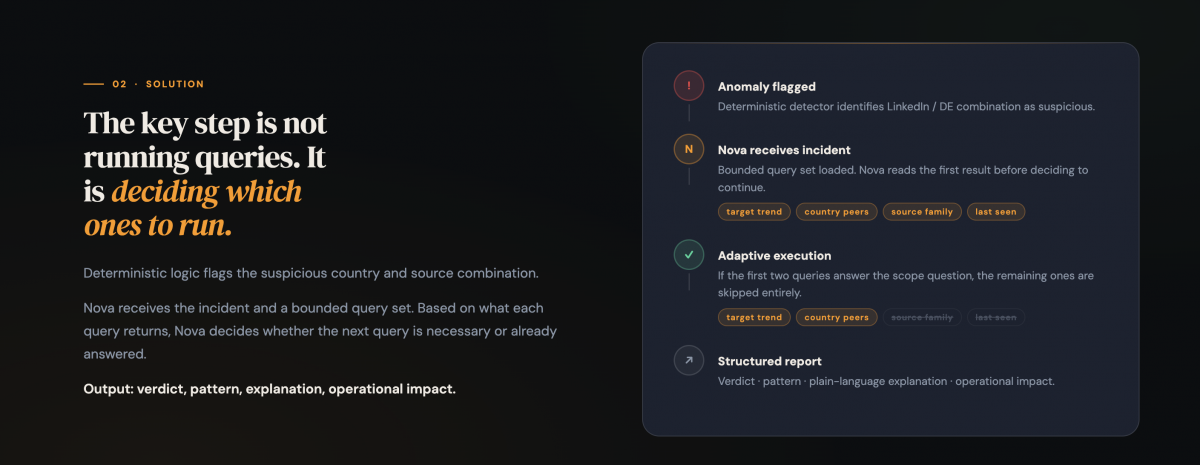The width and height of the screenshot is (1200, 465).
Task: Open the "Nova receives incident" step heading
Action: 784,150
